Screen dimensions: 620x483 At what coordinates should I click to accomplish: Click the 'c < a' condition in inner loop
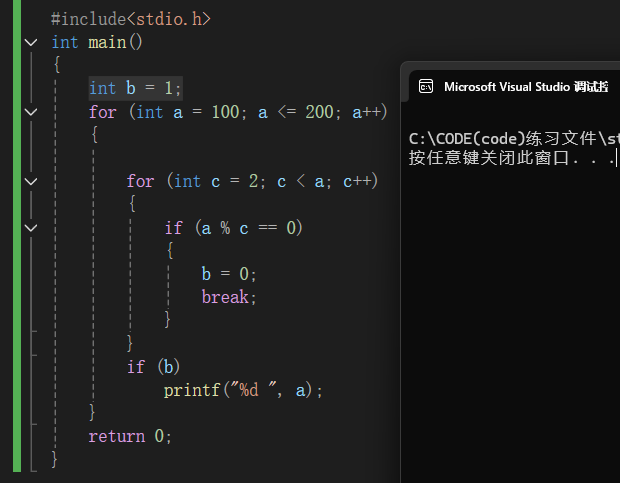tap(301, 182)
